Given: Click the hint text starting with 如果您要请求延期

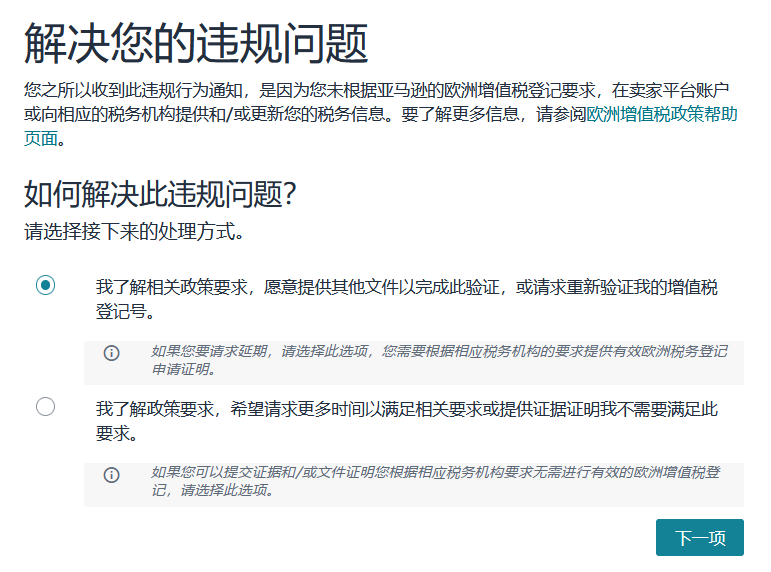Looking at the screenshot, I should pyautogui.click(x=438, y=352).
